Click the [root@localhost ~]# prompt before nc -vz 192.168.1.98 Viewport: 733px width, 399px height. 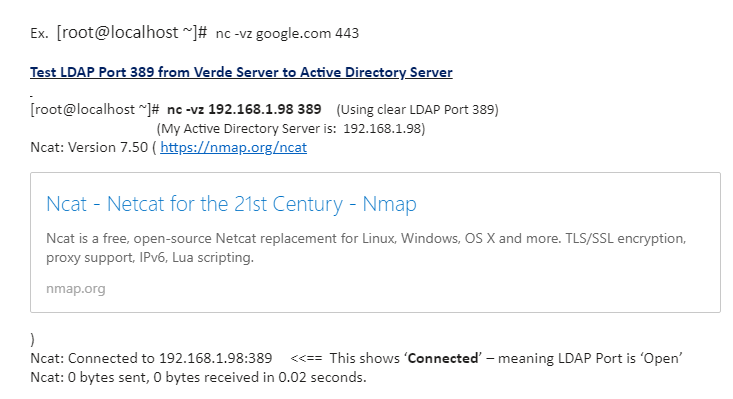tap(95, 110)
